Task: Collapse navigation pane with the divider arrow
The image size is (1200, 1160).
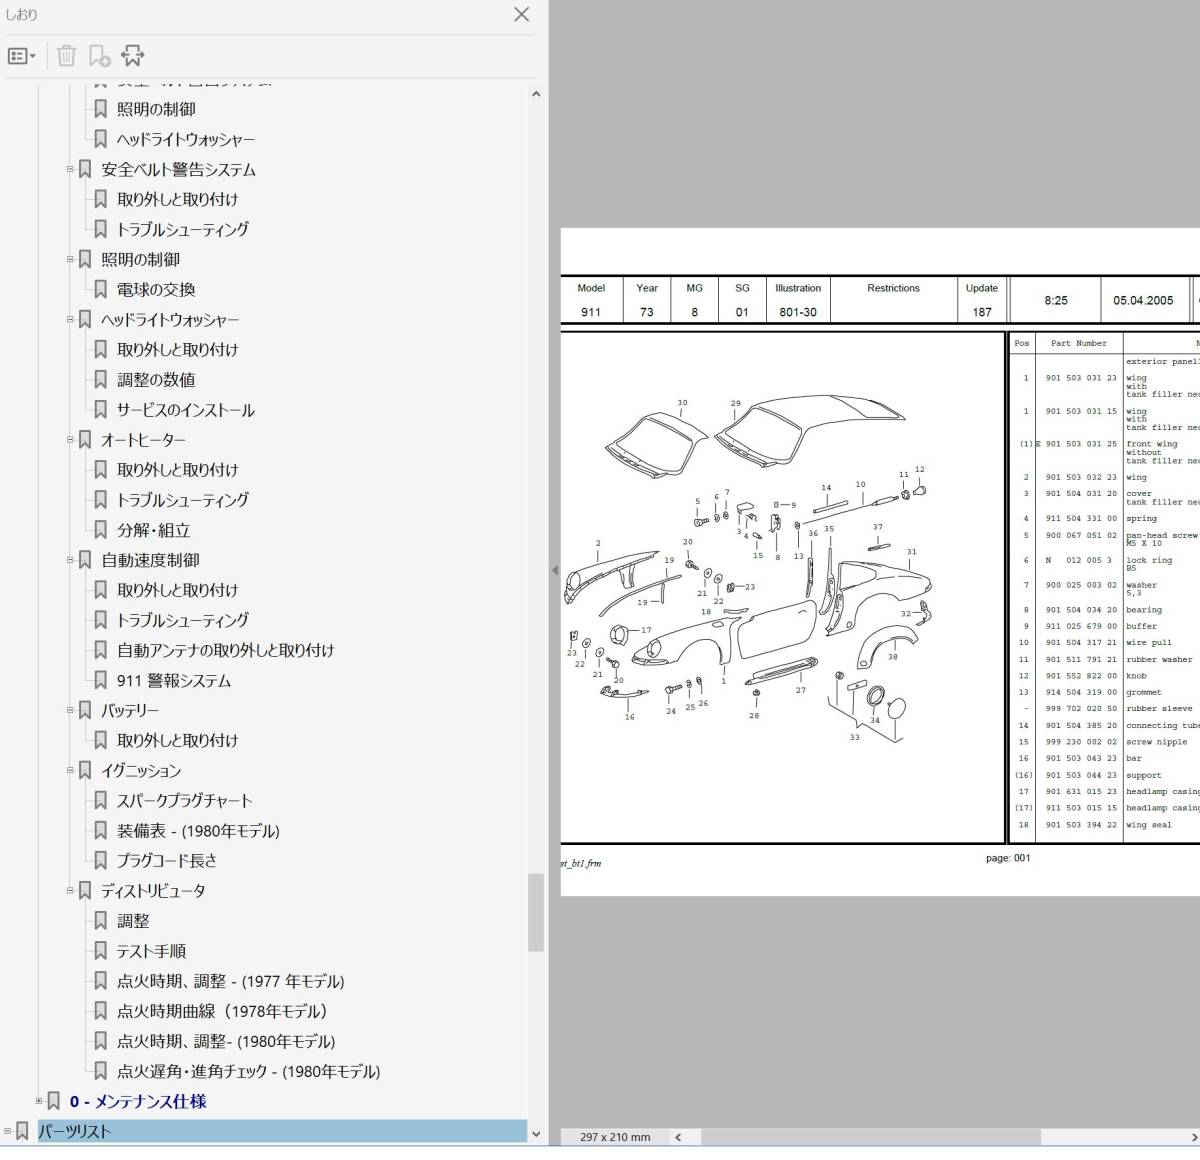Action: (554, 570)
